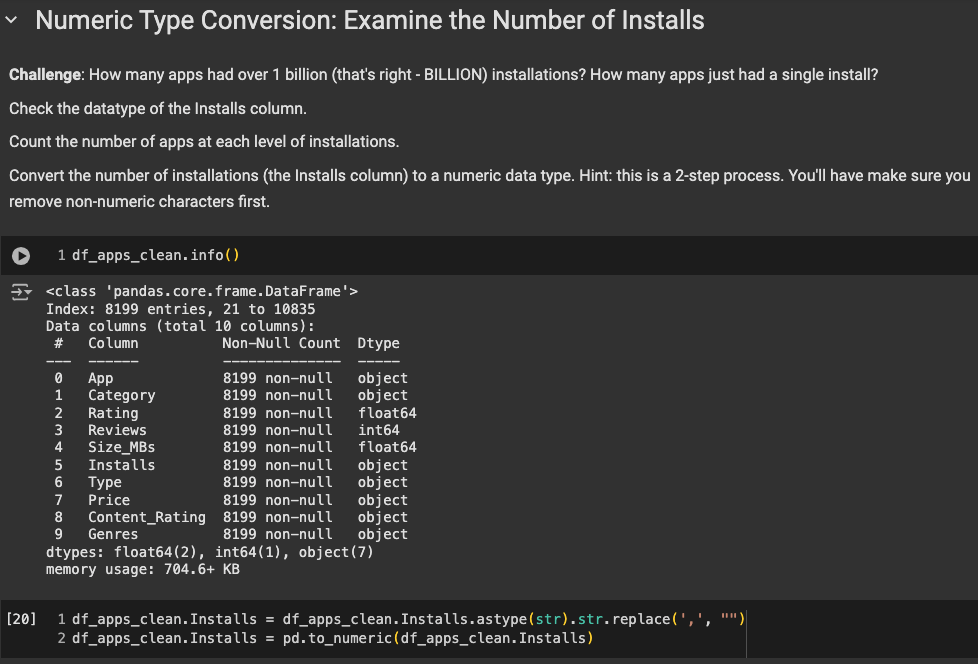The width and height of the screenshot is (978, 664).
Task: Click code line with str.replace
Action: point(409,619)
